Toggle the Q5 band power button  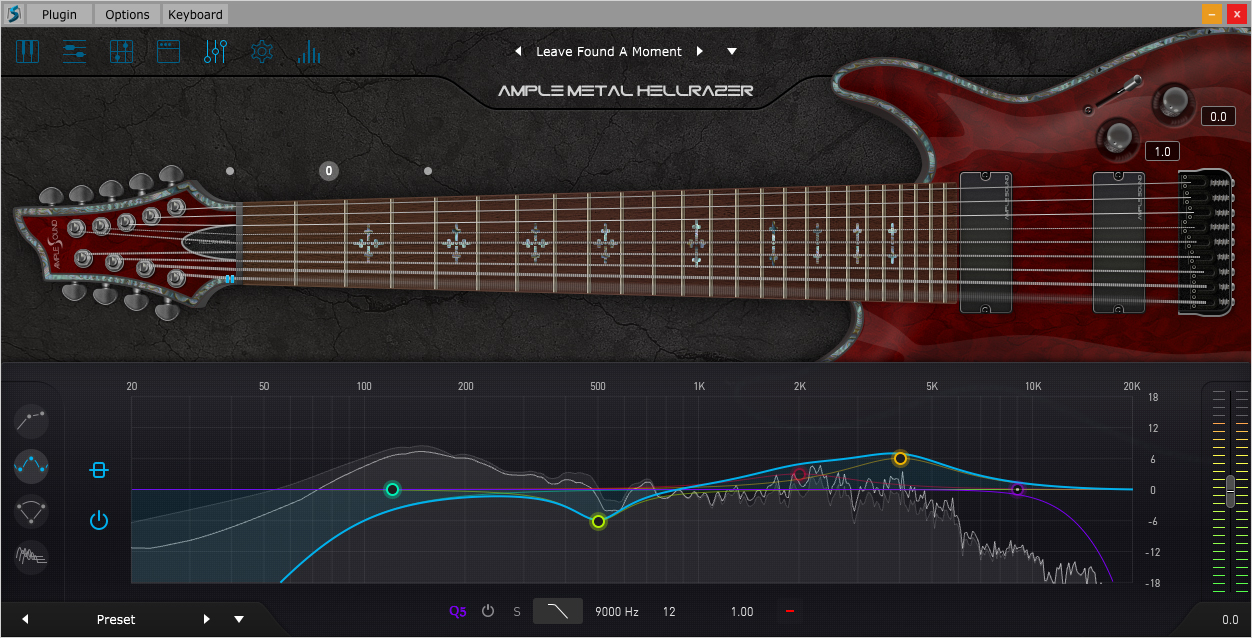tap(488, 611)
